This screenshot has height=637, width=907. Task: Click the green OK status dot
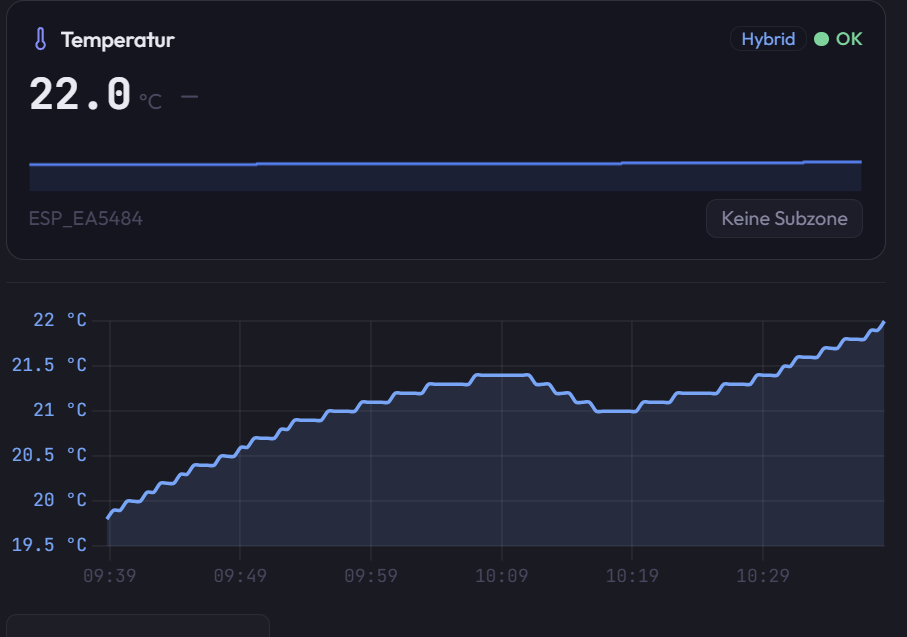click(822, 39)
